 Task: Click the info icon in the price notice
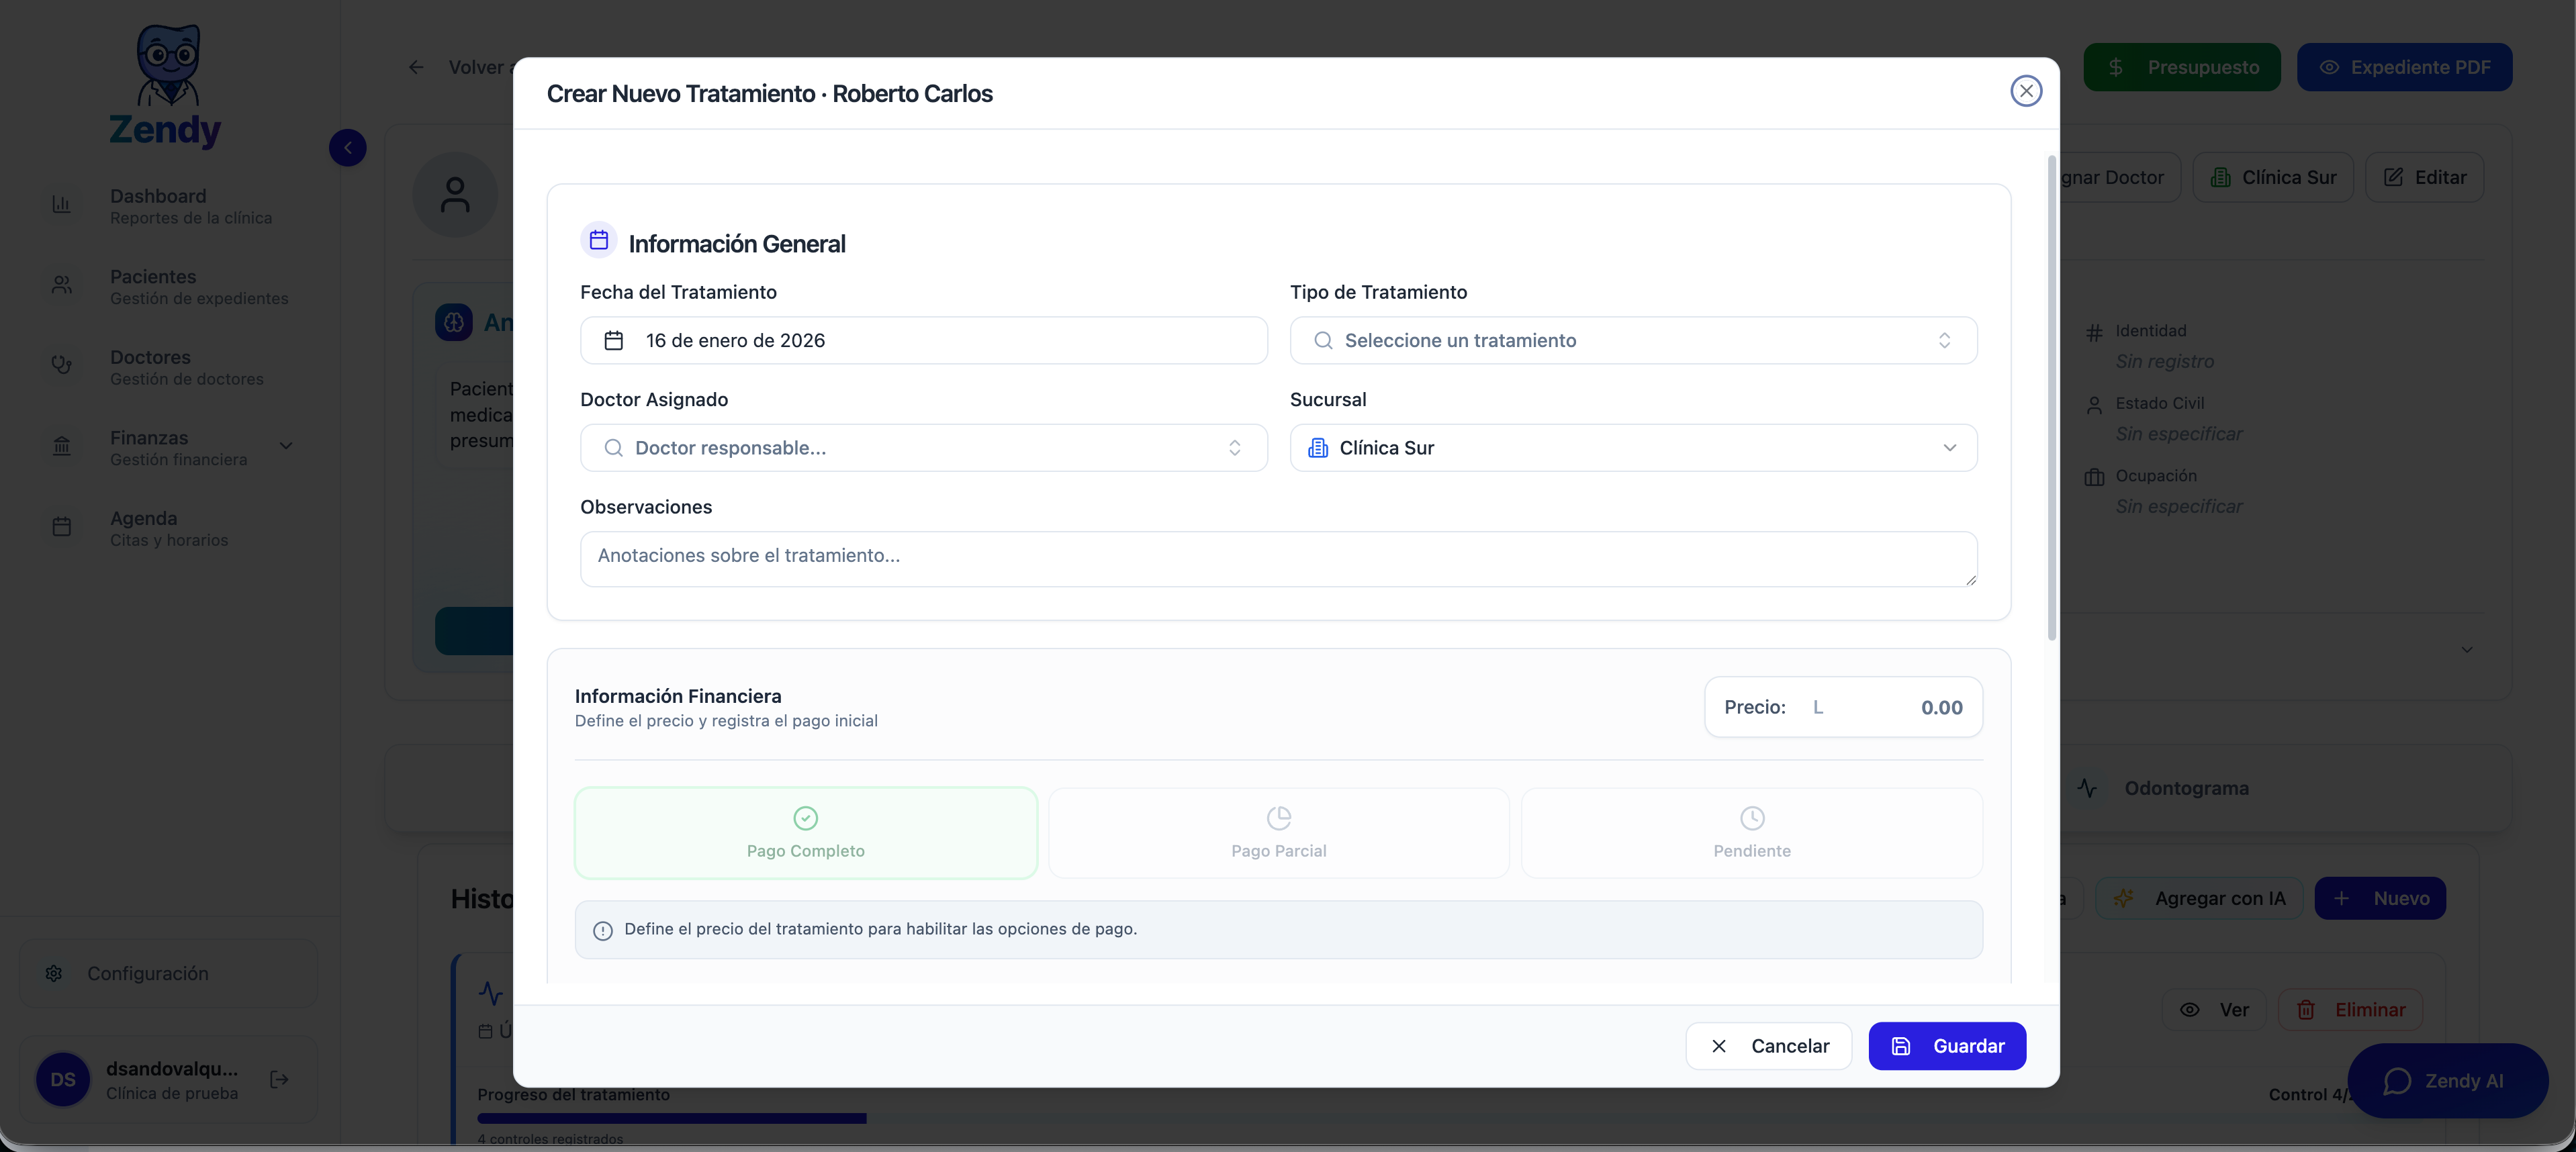click(x=603, y=930)
